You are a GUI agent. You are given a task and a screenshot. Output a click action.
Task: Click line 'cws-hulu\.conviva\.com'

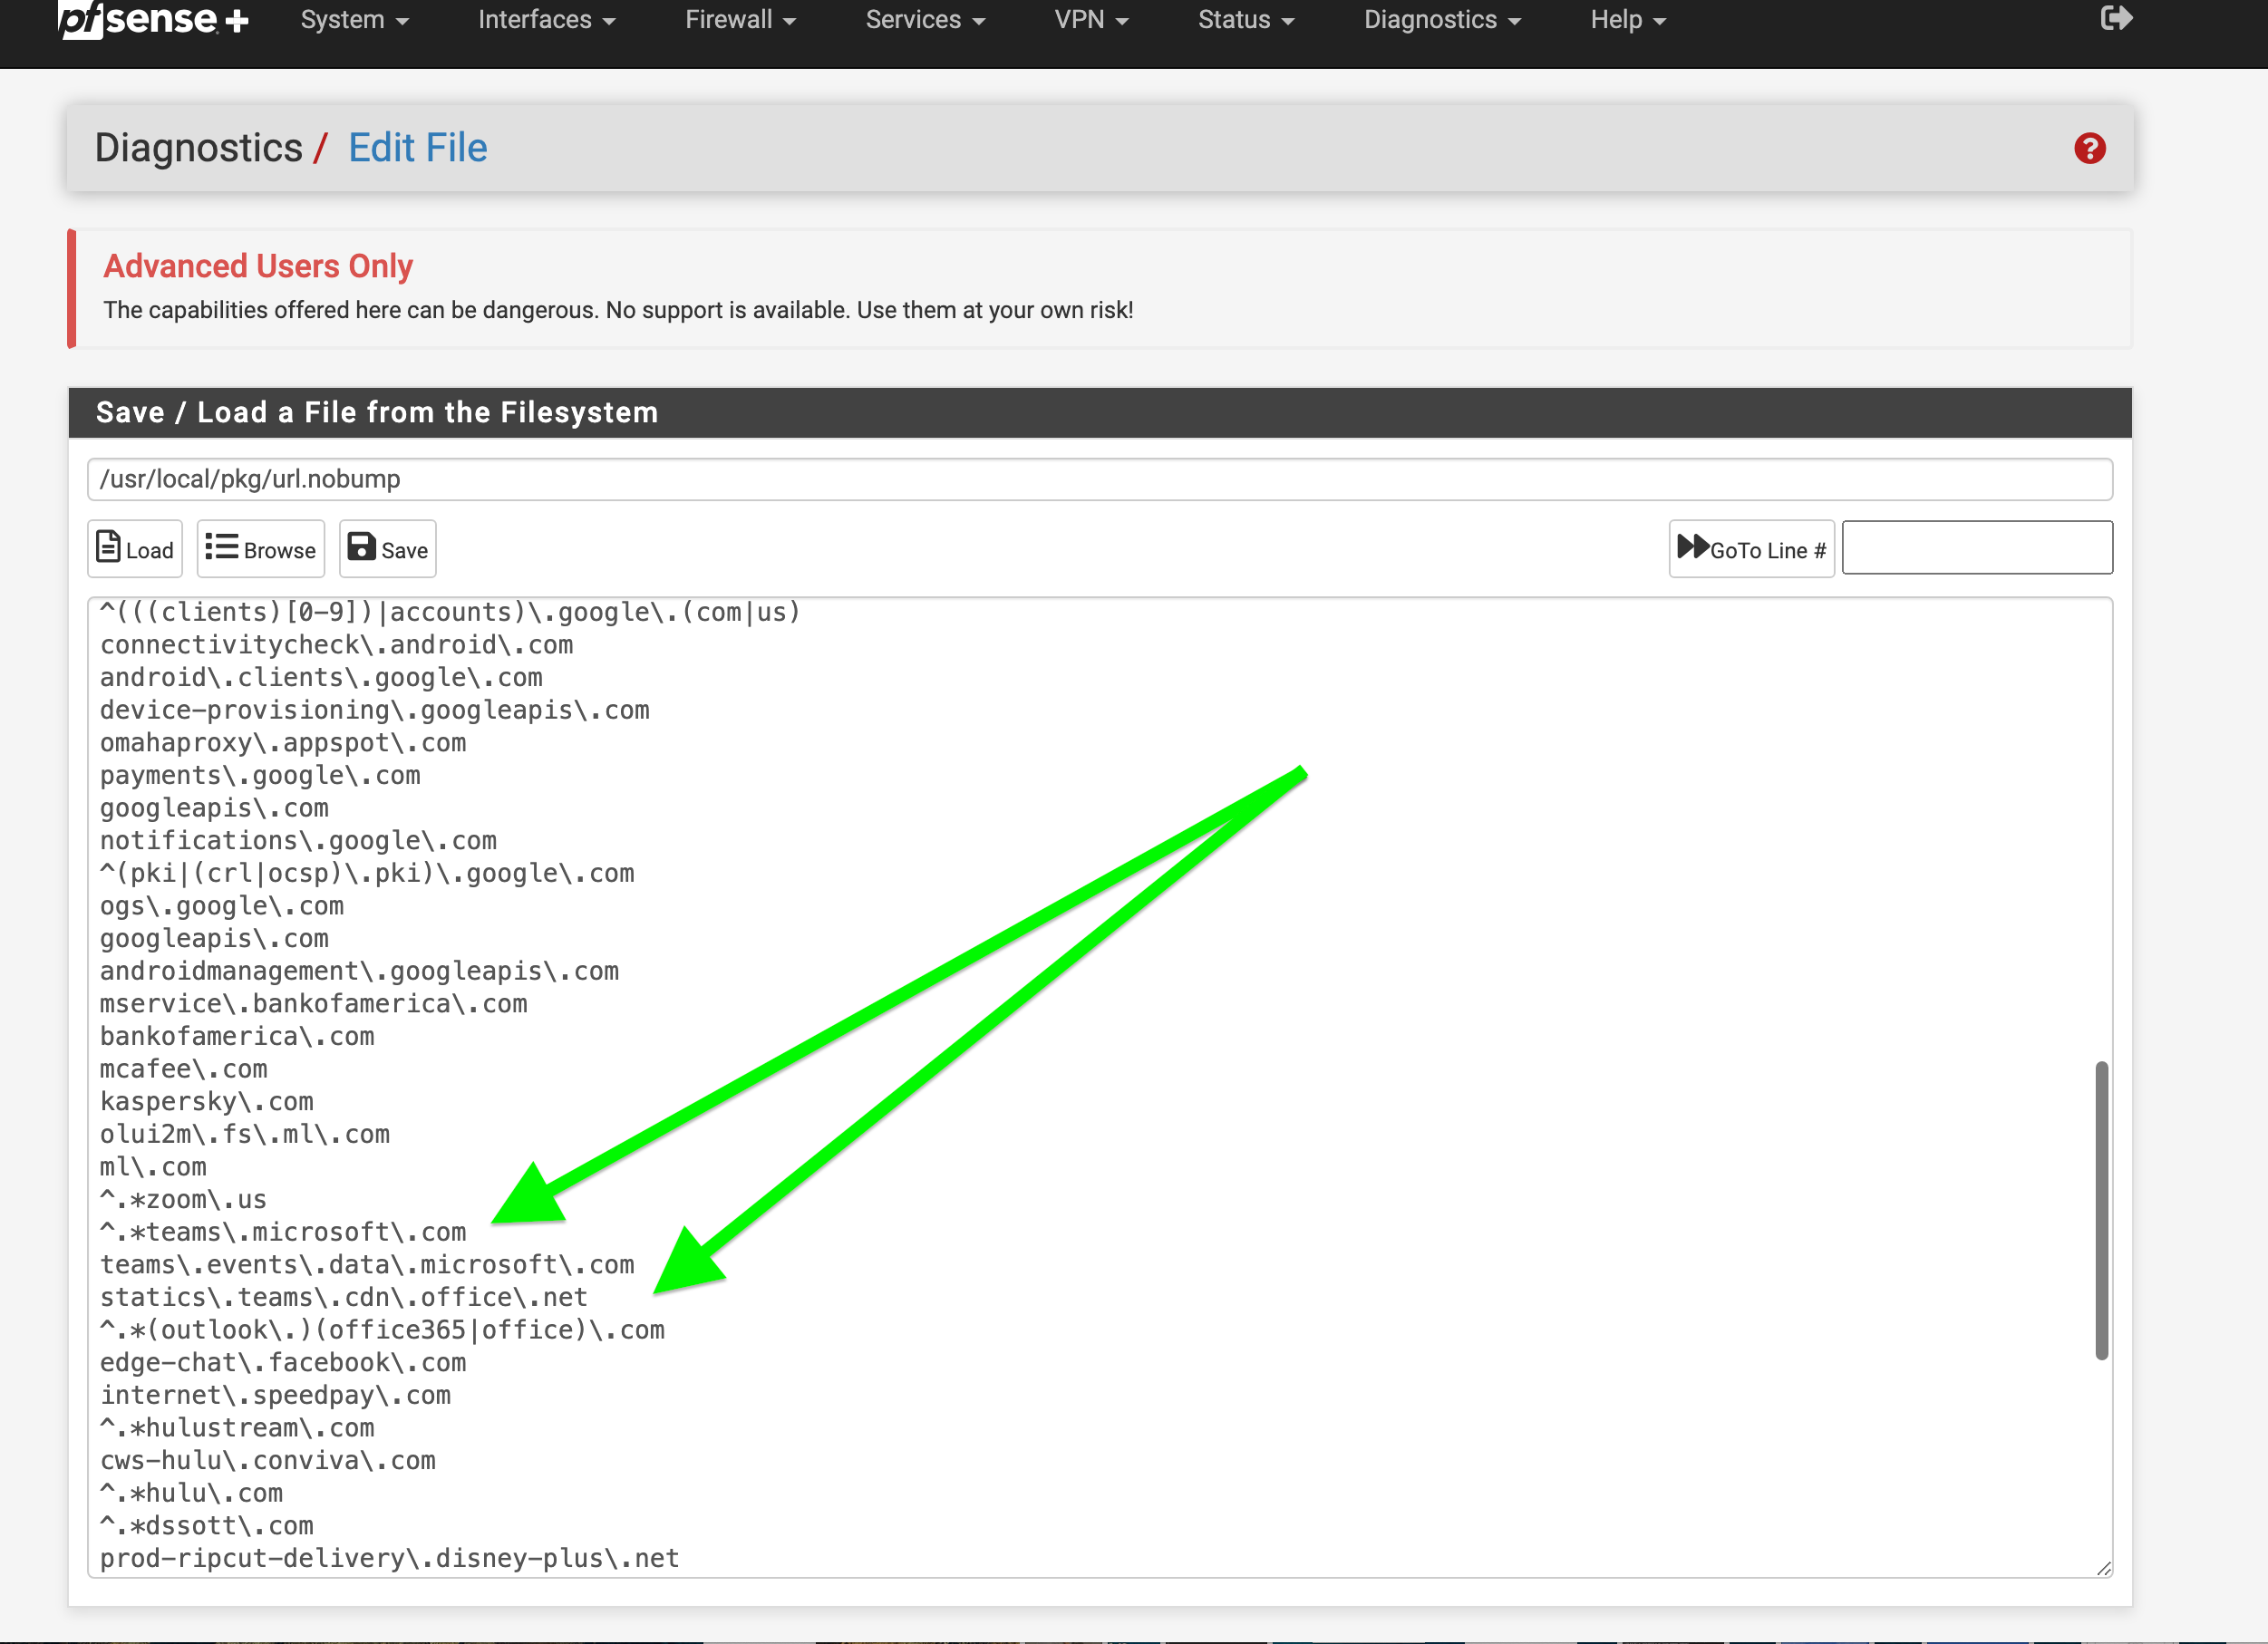[x=268, y=1461]
